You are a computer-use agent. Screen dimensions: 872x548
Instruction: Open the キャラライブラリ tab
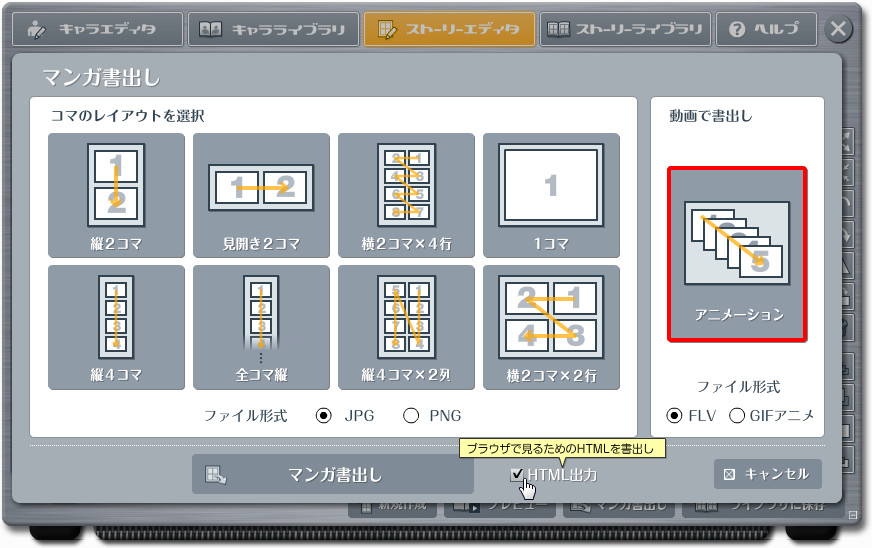coord(273,29)
